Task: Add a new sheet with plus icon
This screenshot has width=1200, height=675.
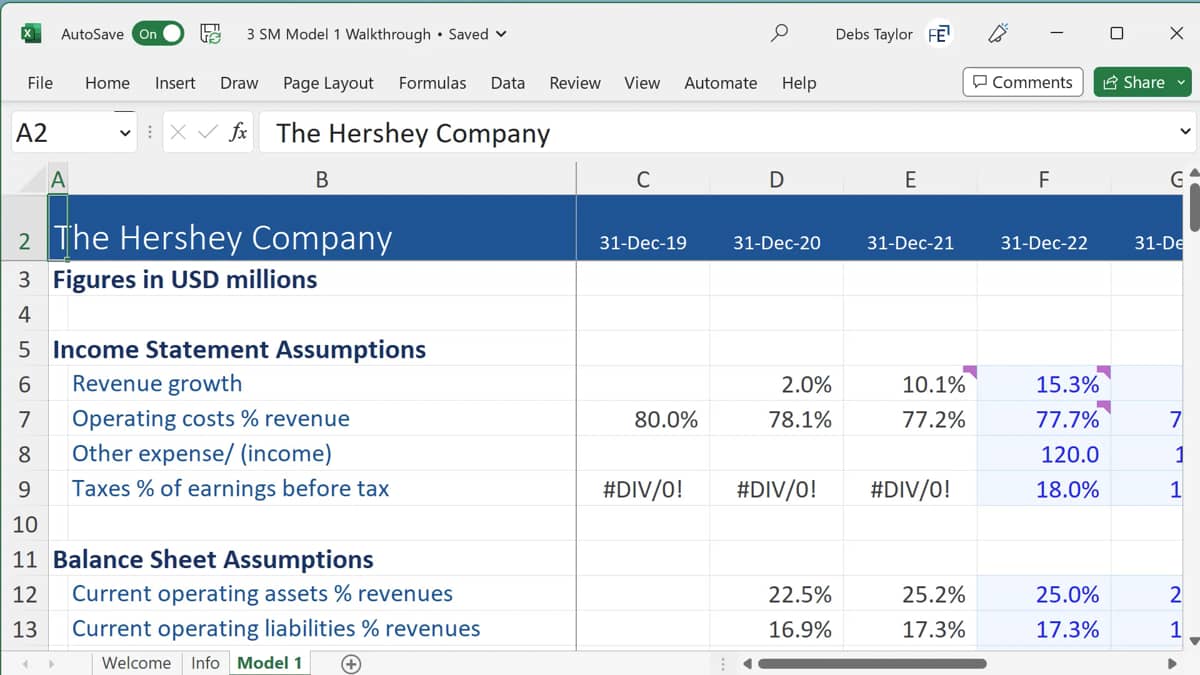Action: (351, 664)
